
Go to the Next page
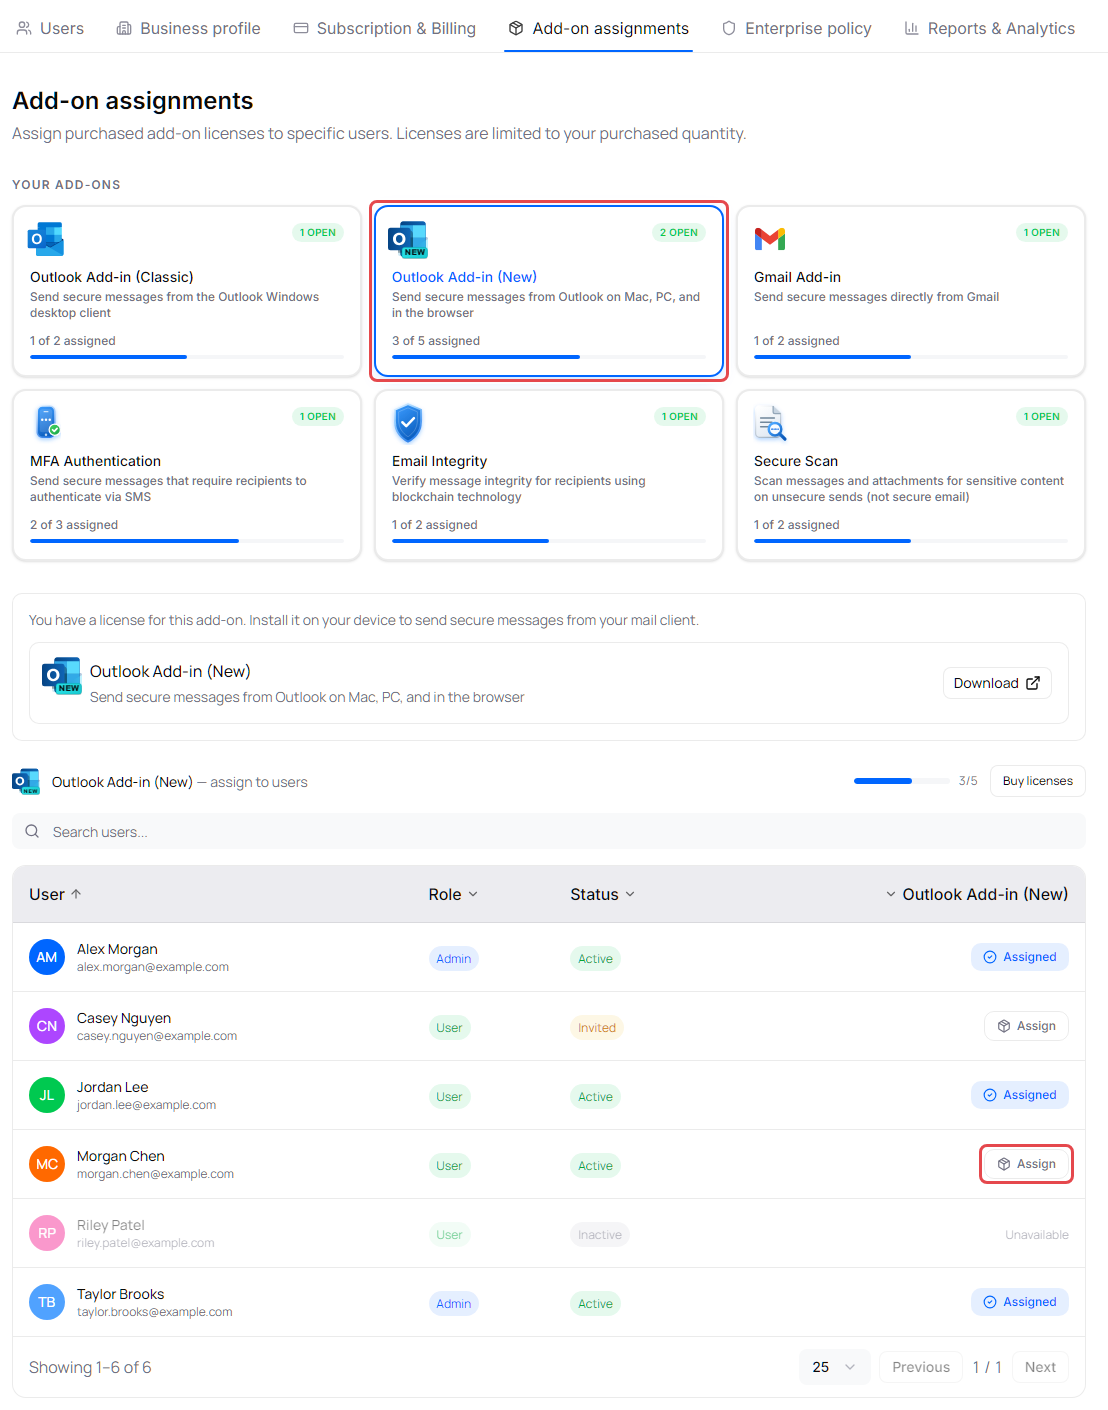tap(1040, 1367)
